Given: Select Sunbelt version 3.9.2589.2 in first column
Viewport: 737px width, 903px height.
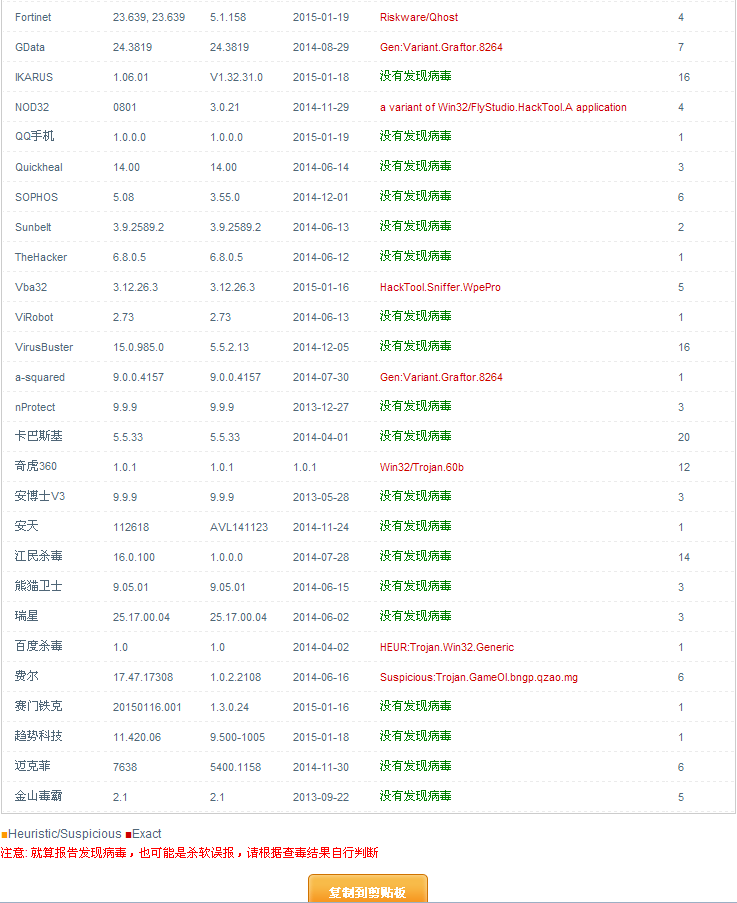Looking at the screenshot, I should coord(138,227).
